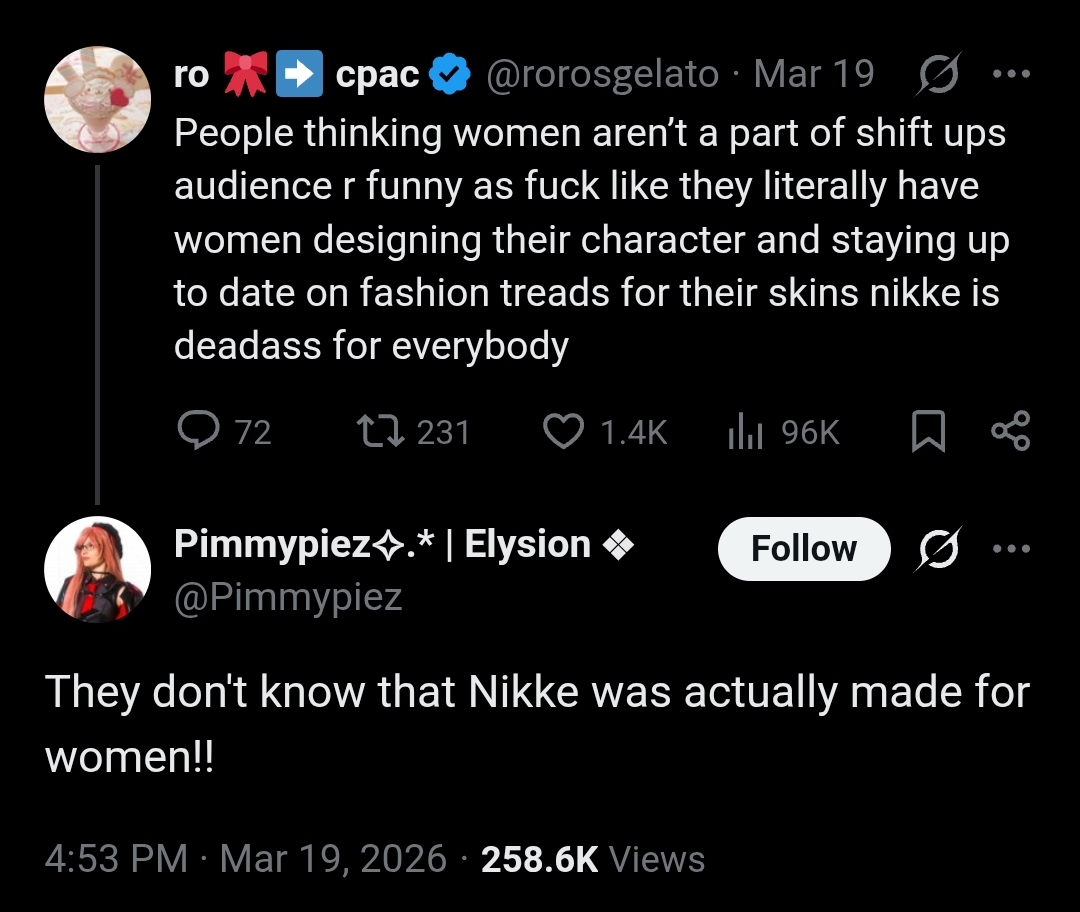Bookmark rorosgelato's post
Screen dimensions: 1080x912
pyautogui.click(x=928, y=431)
